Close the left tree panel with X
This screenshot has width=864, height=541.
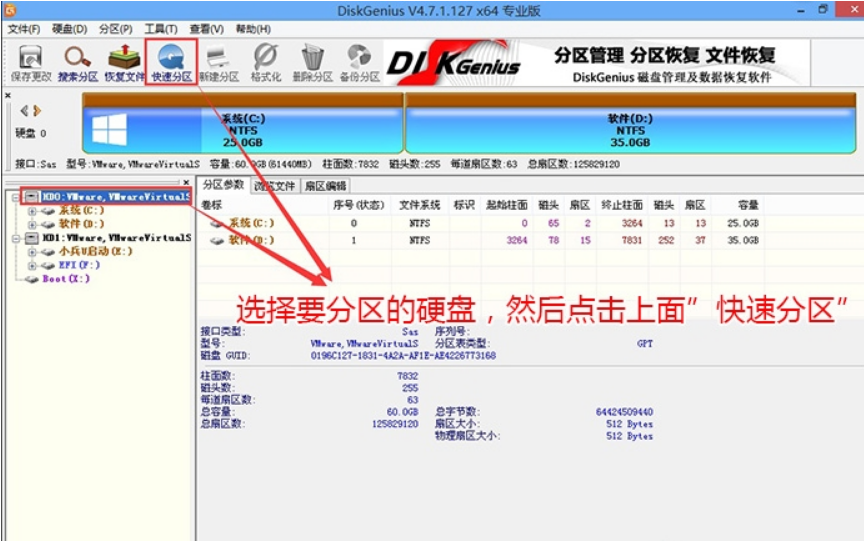[x=186, y=182]
